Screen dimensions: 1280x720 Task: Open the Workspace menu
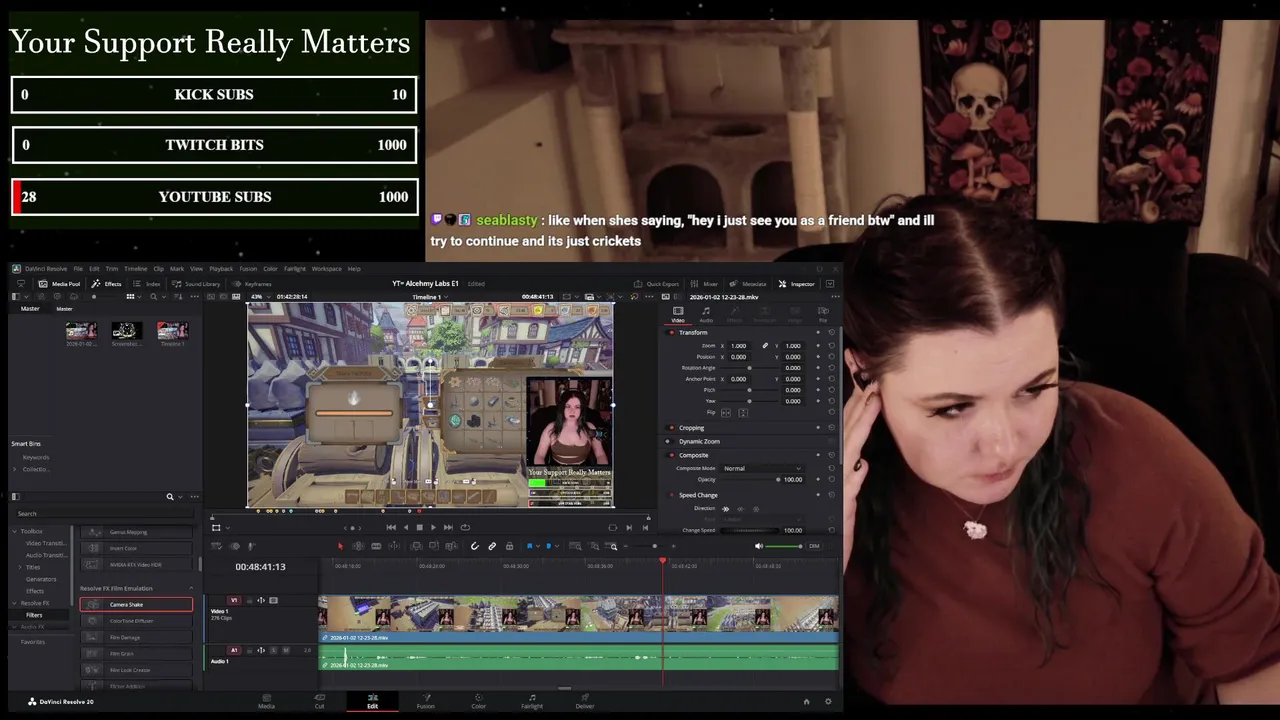coord(326,269)
